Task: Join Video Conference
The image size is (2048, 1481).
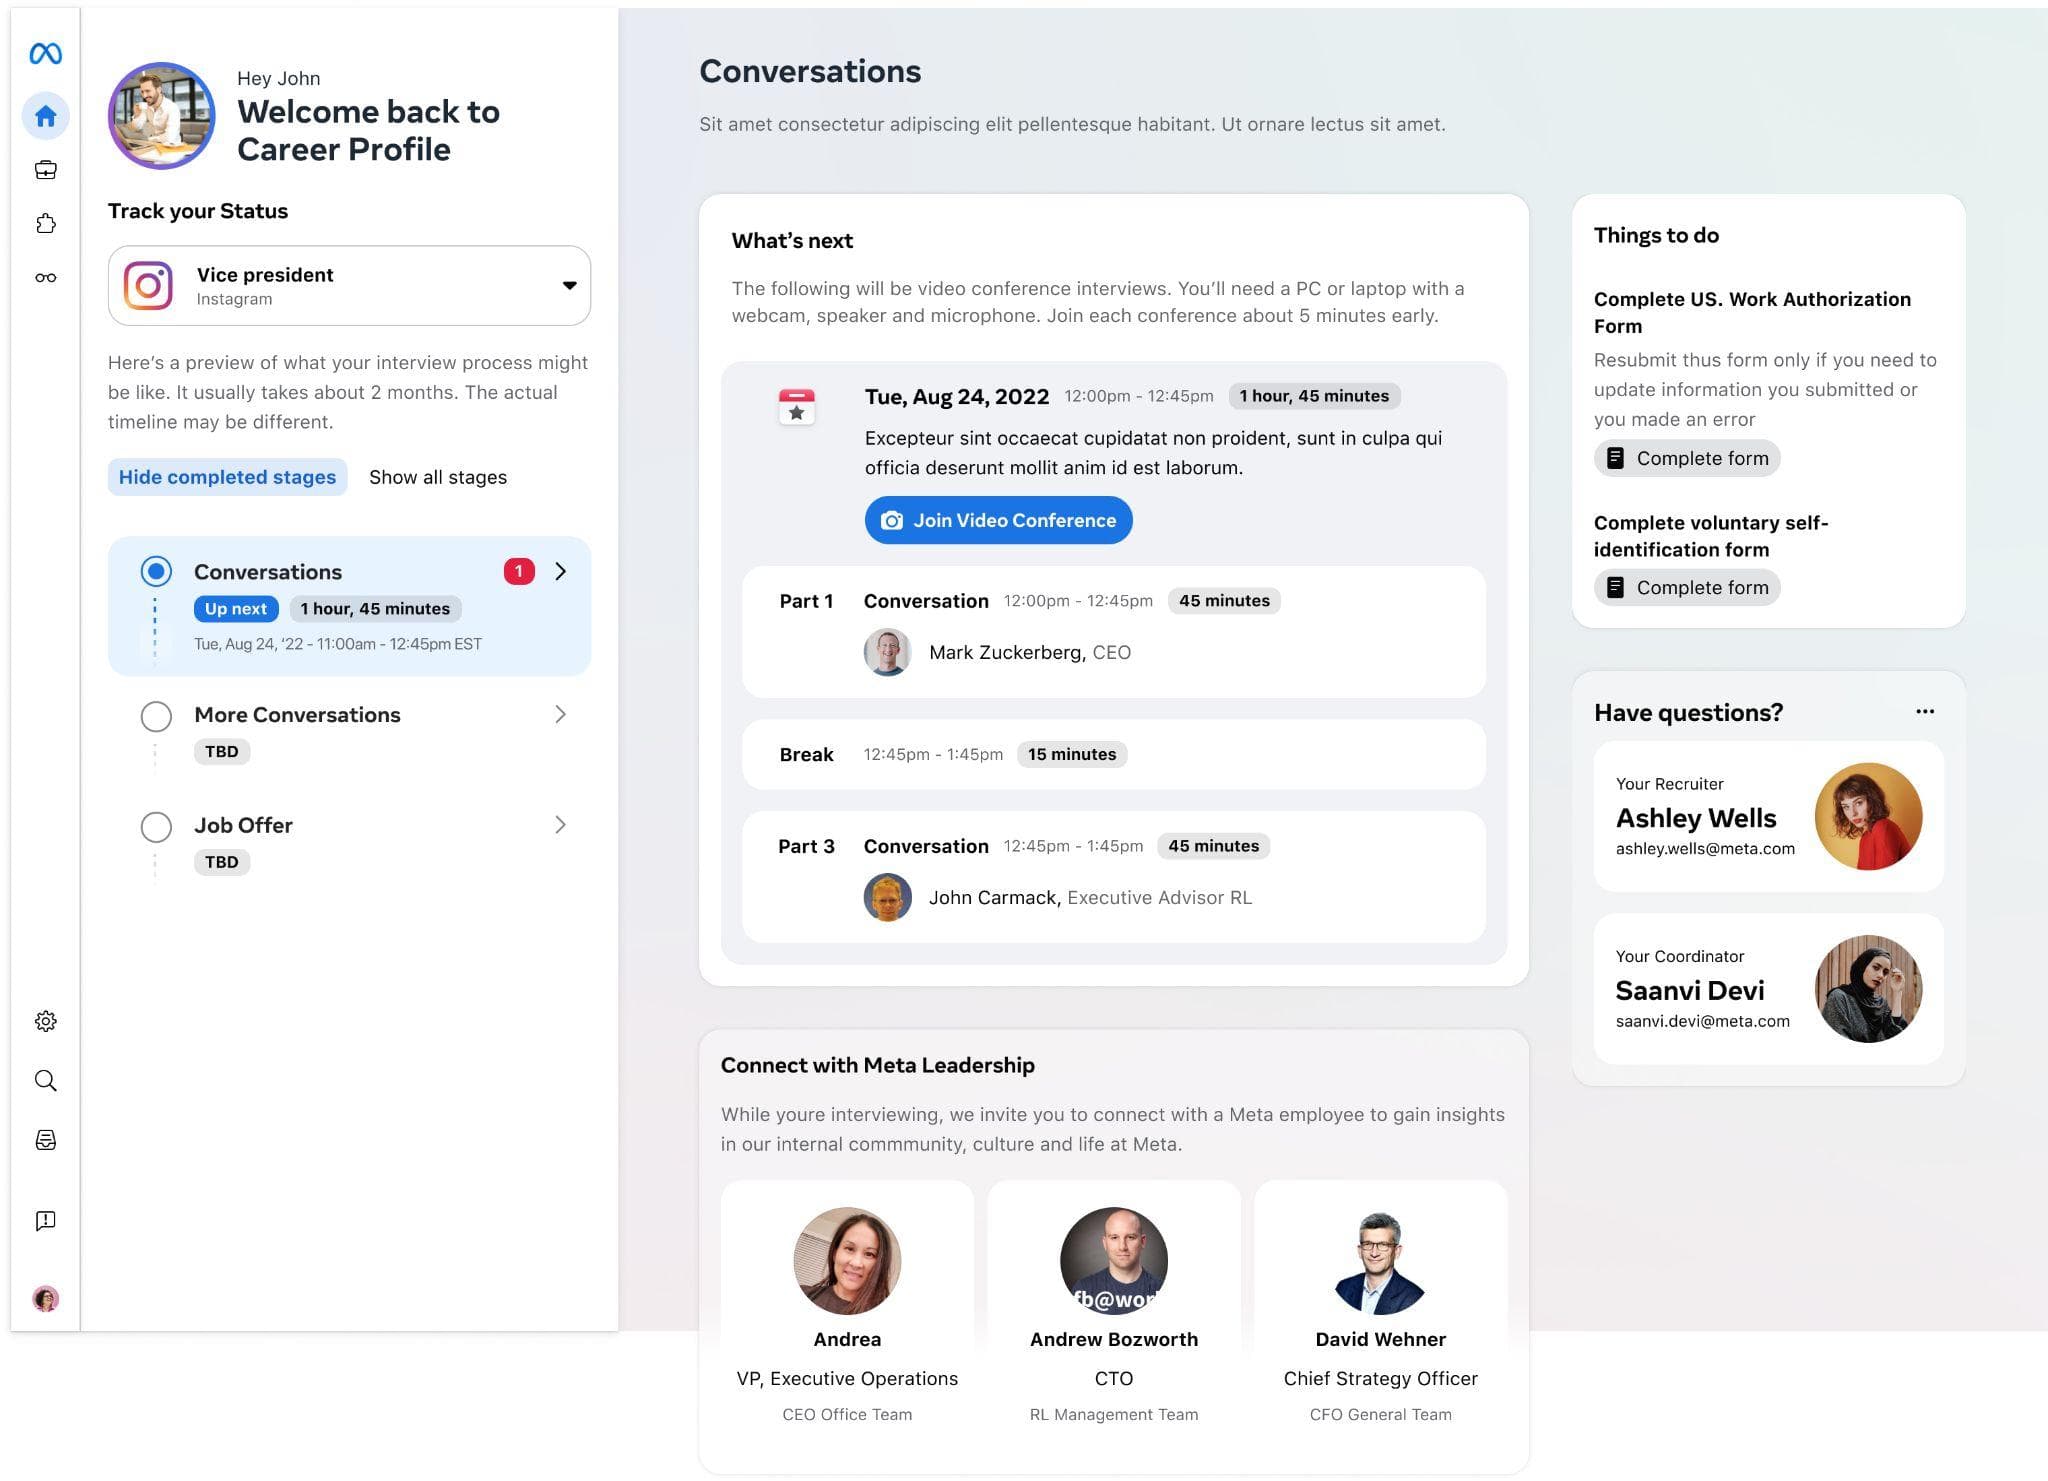Action: (998, 520)
